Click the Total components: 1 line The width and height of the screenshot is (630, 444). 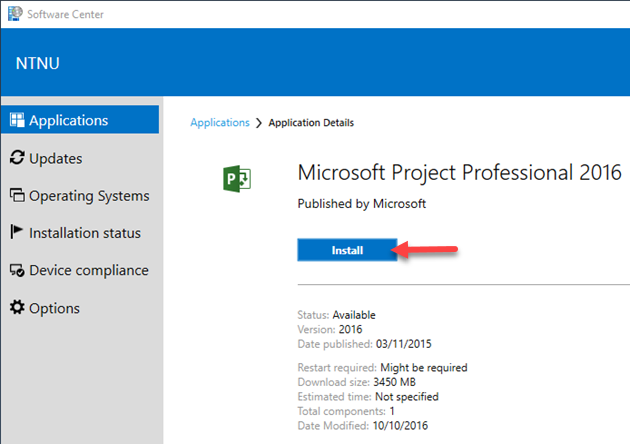(x=346, y=411)
